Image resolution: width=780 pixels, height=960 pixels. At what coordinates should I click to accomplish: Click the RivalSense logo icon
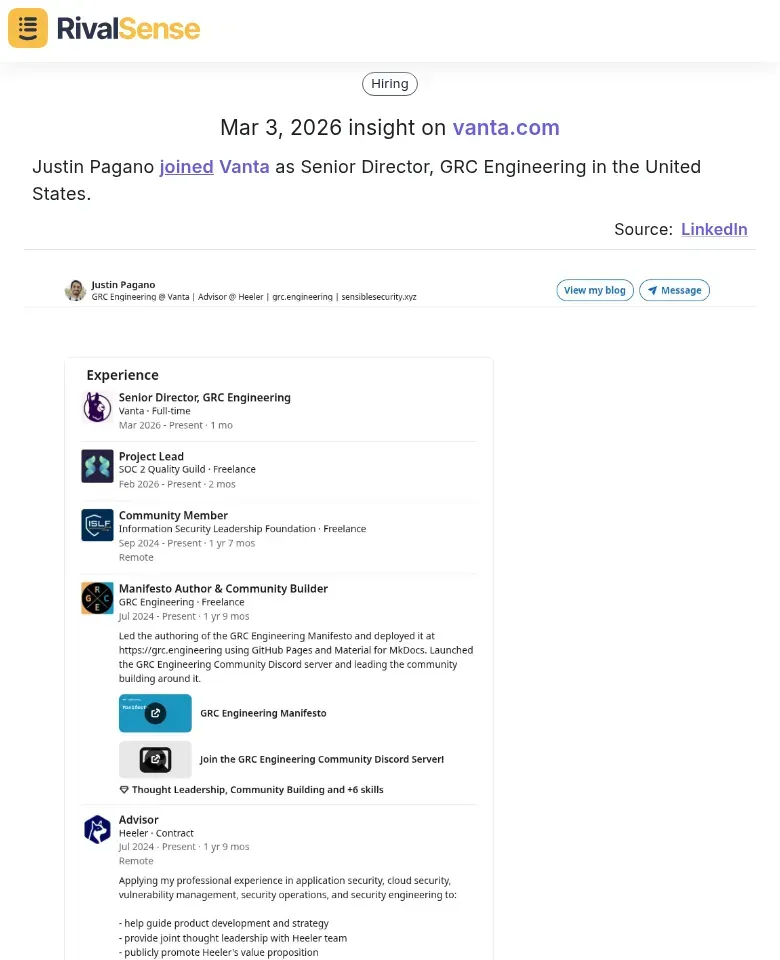[x=27, y=28]
